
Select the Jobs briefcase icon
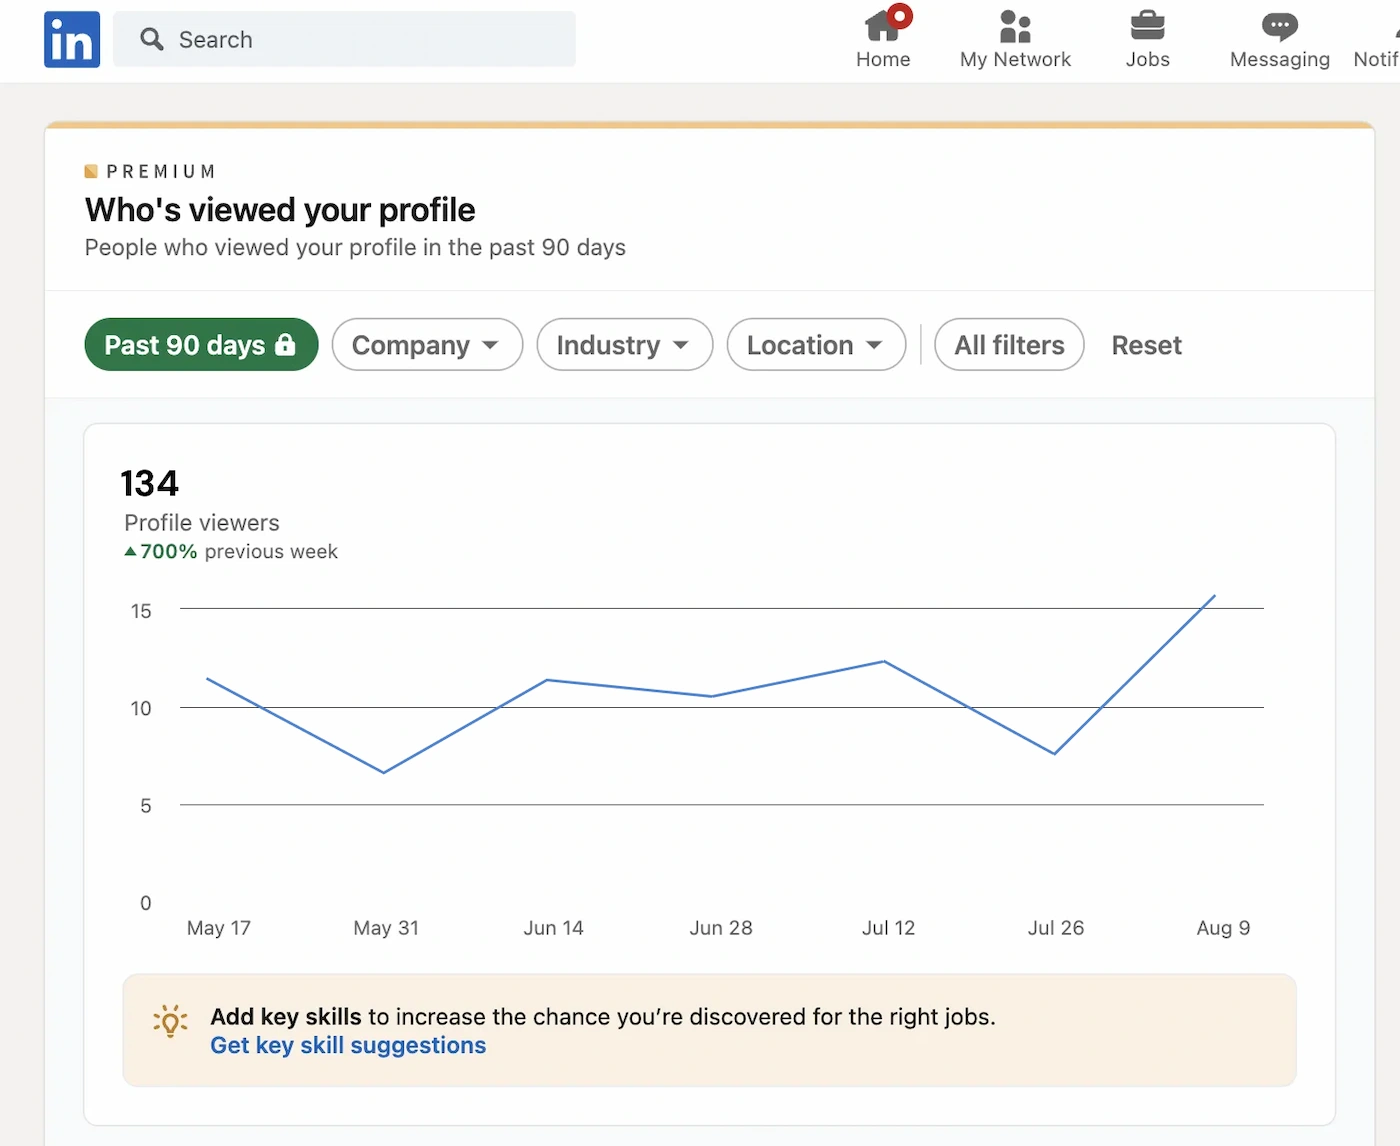(x=1147, y=25)
